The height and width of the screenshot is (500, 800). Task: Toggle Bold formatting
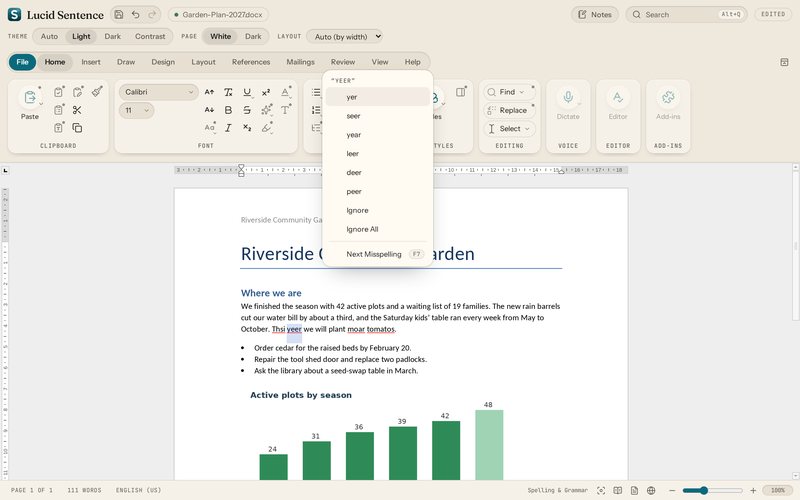click(228, 110)
